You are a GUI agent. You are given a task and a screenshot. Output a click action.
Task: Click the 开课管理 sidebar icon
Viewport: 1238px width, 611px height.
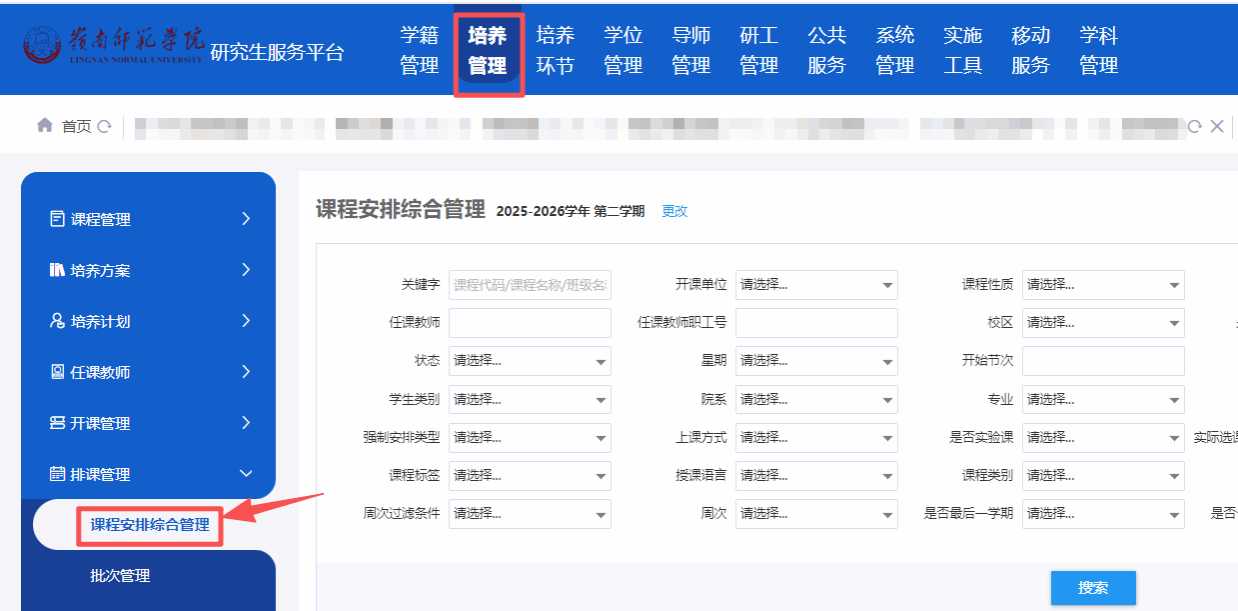57,423
